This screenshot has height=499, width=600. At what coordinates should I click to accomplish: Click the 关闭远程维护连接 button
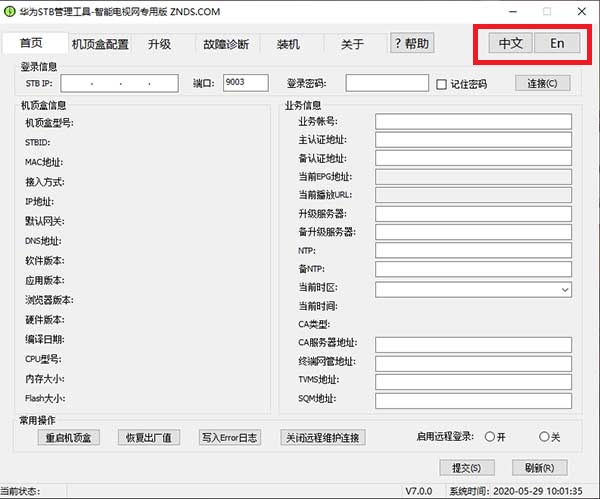click(323, 438)
